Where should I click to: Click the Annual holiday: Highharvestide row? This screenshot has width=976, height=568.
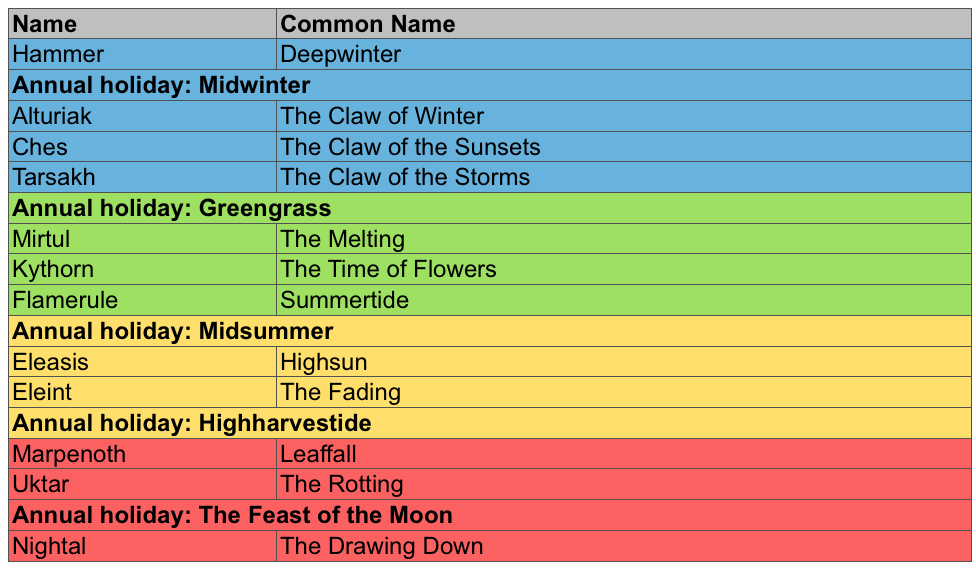coord(490,423)
